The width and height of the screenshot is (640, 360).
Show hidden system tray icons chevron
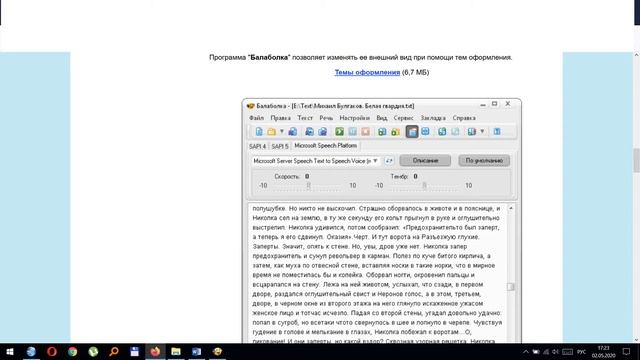point(526,352)
